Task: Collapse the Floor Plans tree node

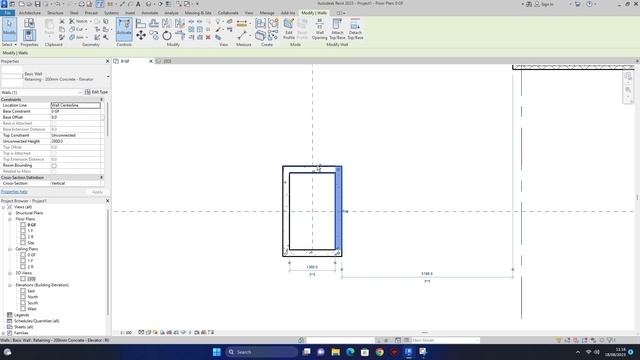Action: coord(10,219)
